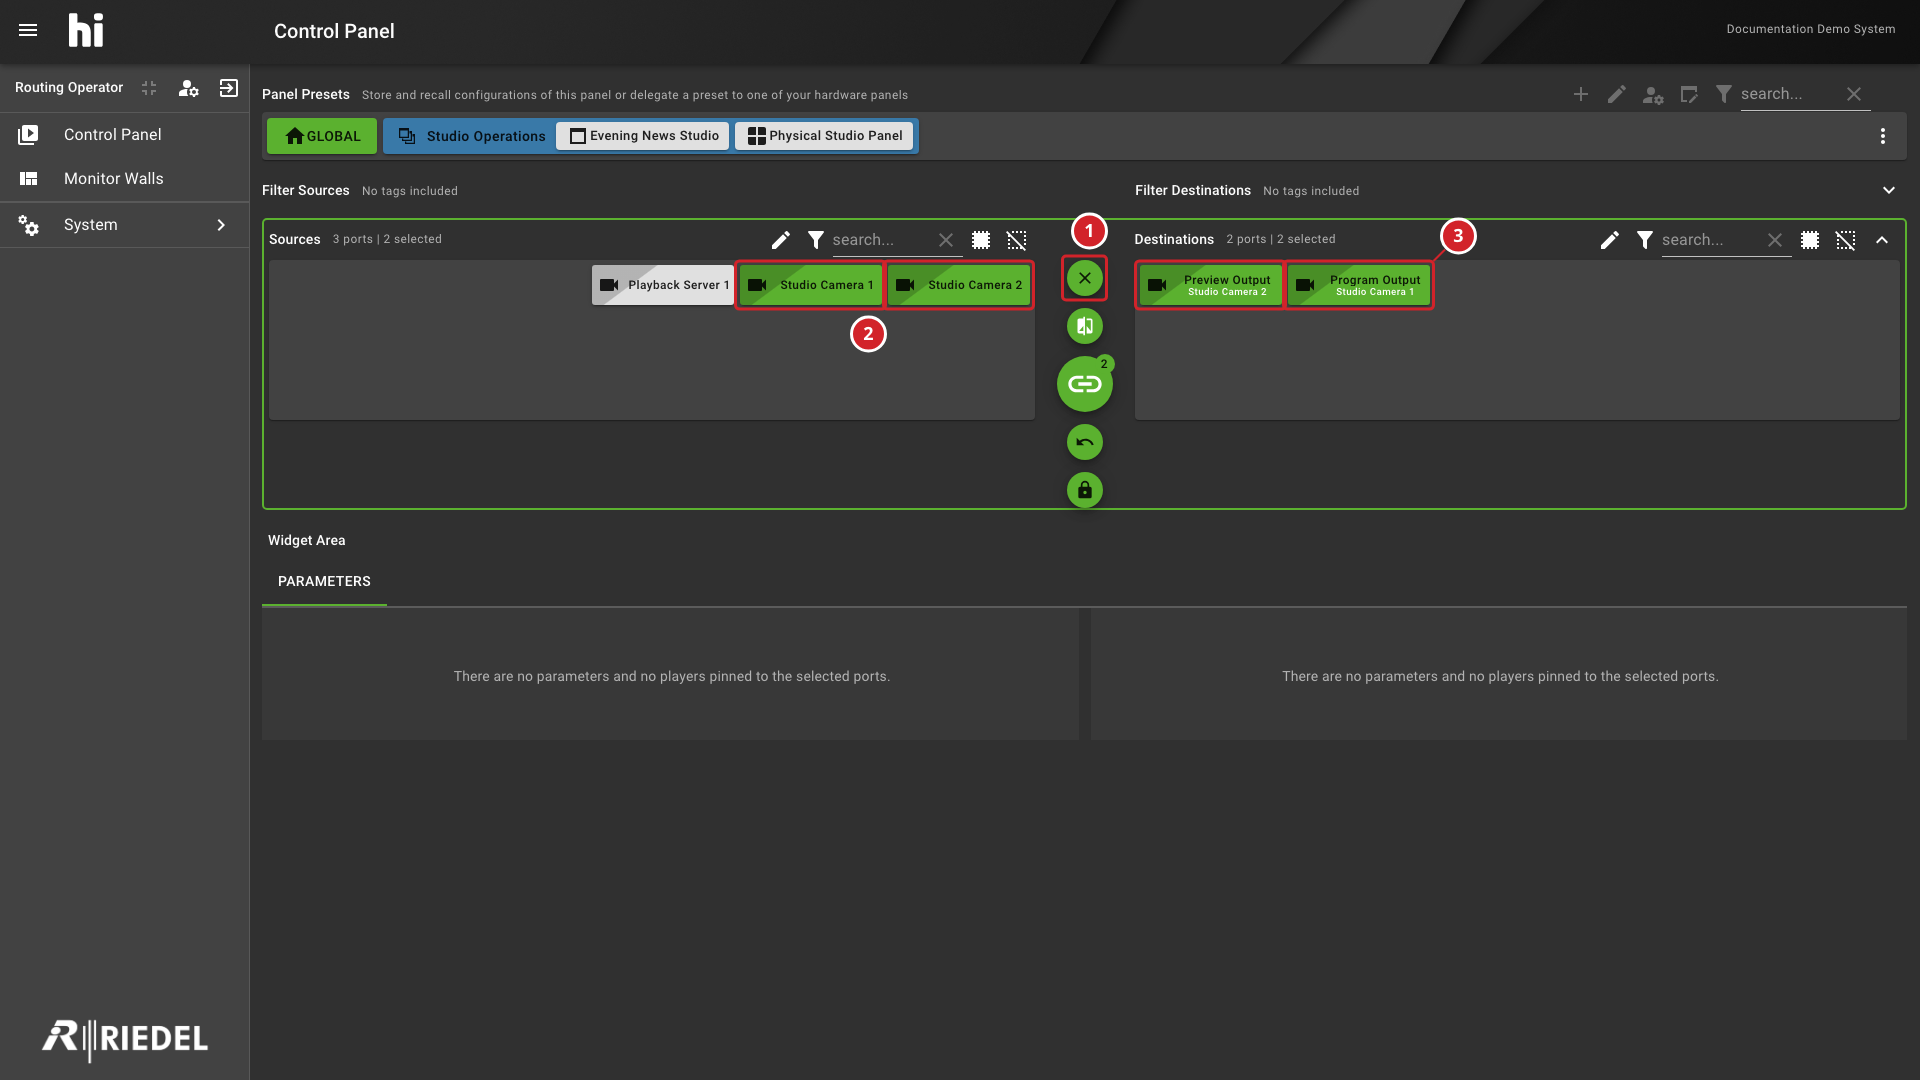Click Documentation Demo System text
1920x1080 pixels.
click(1811, 29)
